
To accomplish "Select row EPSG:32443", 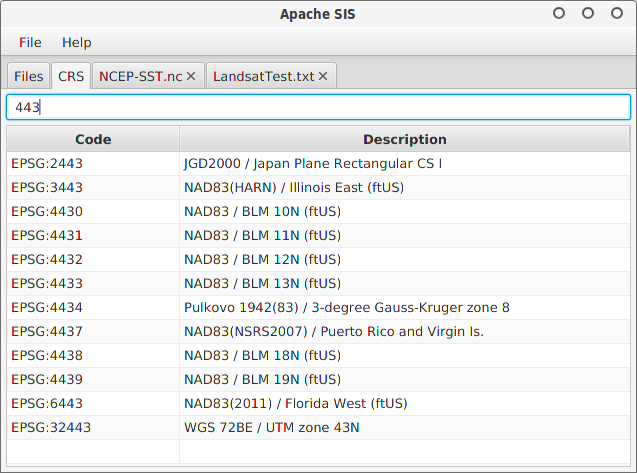I will click(318, 427).
